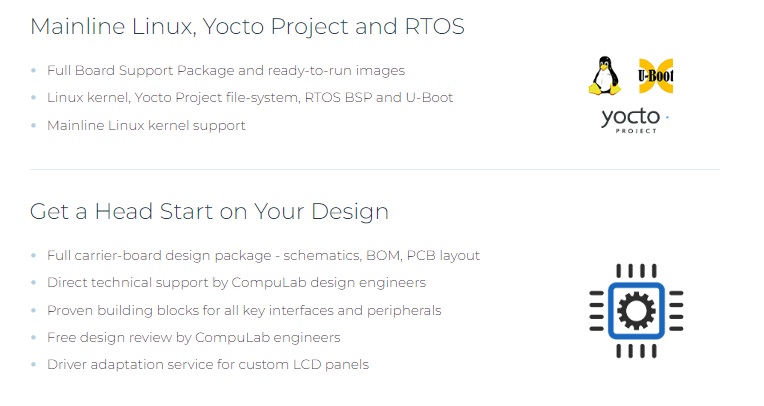Click the bullet dot before "Full Board Support Package"
This screenshot has height=406, width=764.
point(34,71)
